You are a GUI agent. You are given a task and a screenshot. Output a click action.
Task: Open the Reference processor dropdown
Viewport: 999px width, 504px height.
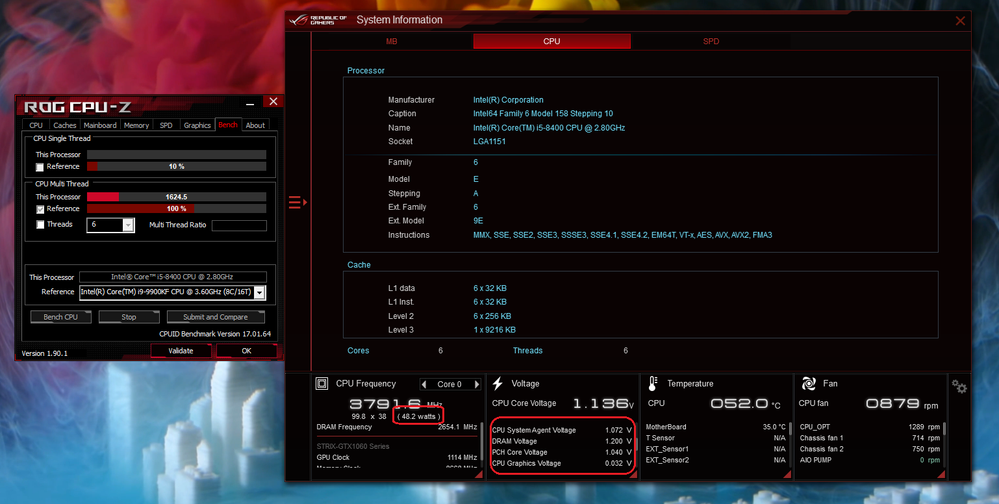pyautogui.click(x=259, y=292)
